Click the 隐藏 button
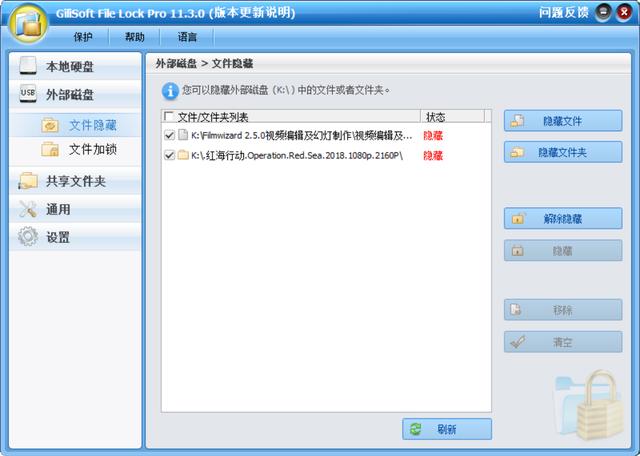 coord(563,250)
